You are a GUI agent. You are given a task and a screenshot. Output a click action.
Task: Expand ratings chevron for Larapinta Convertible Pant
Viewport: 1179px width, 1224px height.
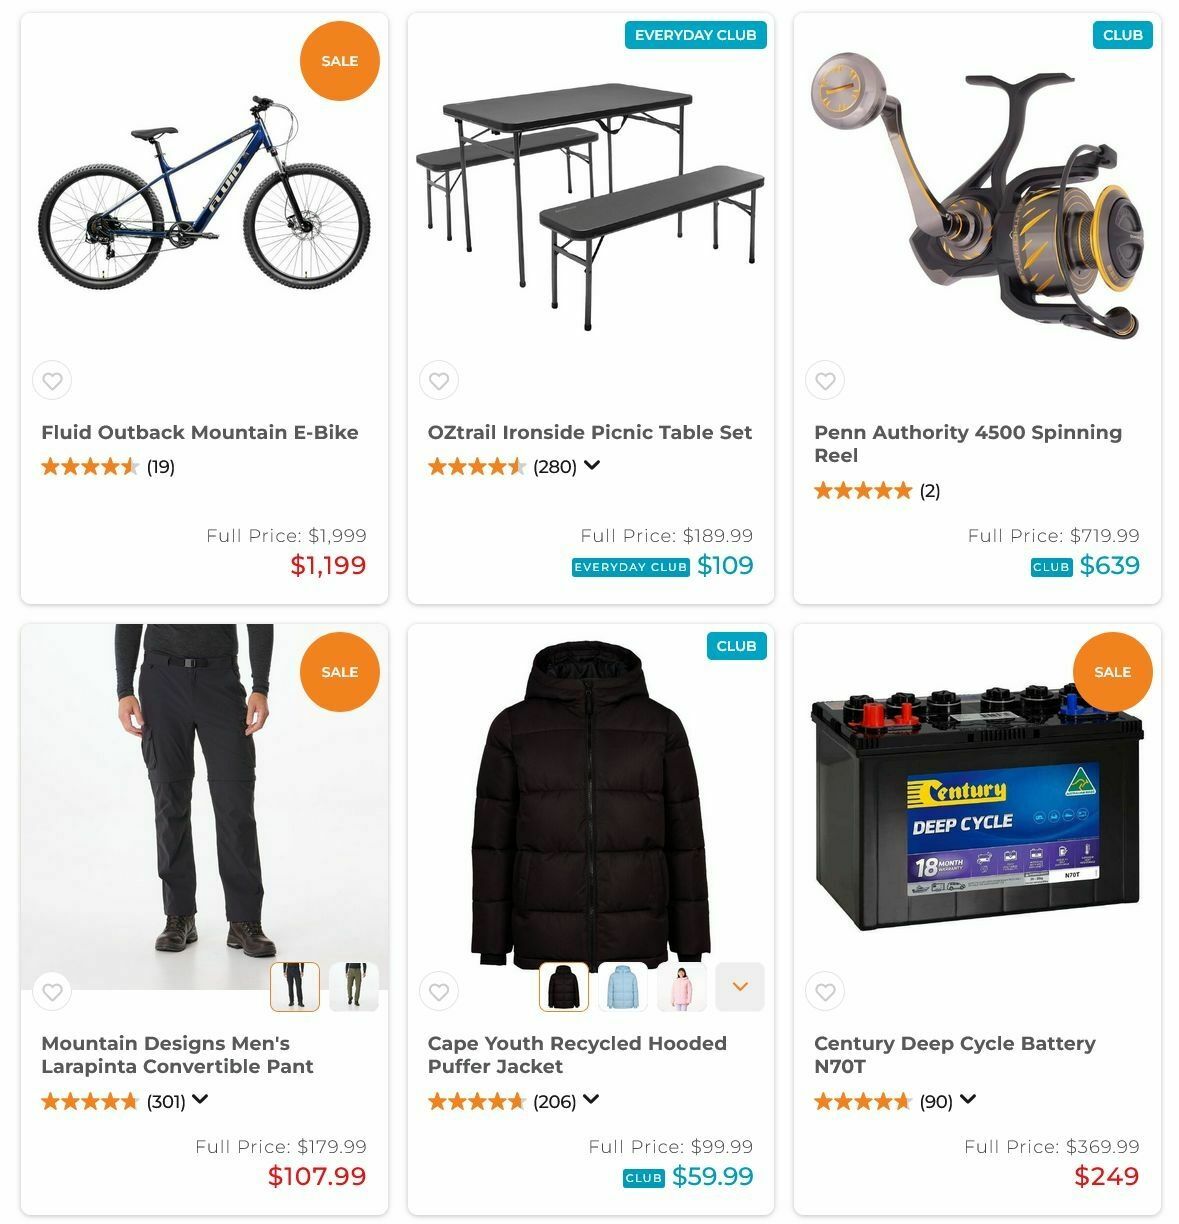coord(200,1099)
